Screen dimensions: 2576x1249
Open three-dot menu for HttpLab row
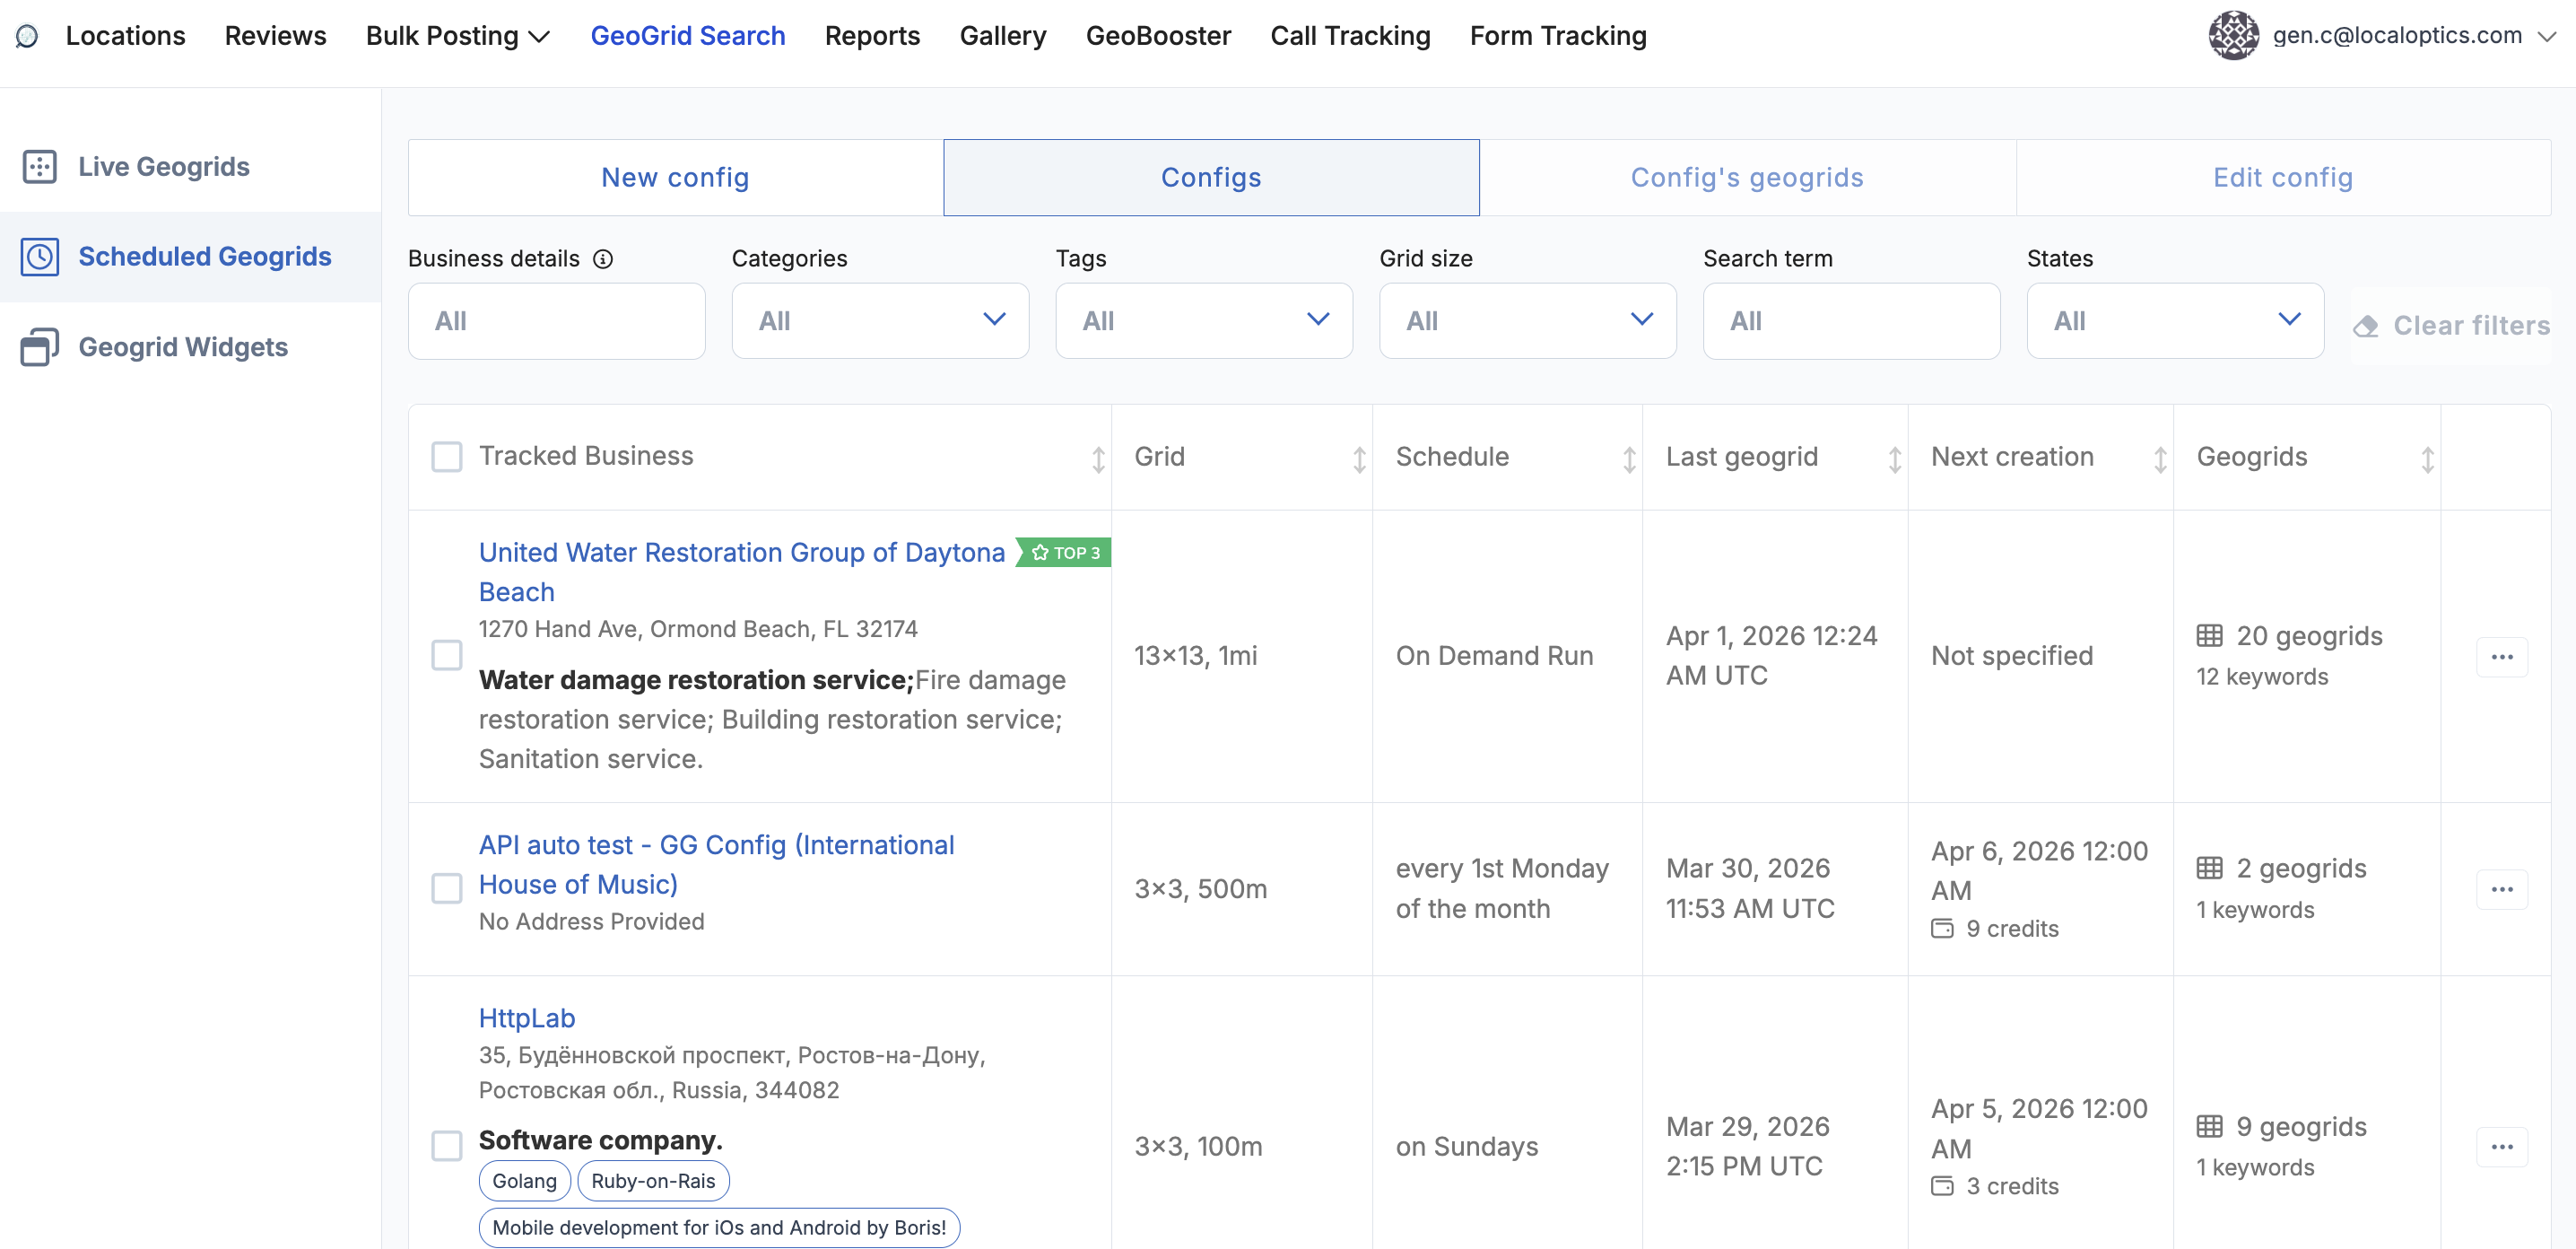[x=2501, y=1147]
